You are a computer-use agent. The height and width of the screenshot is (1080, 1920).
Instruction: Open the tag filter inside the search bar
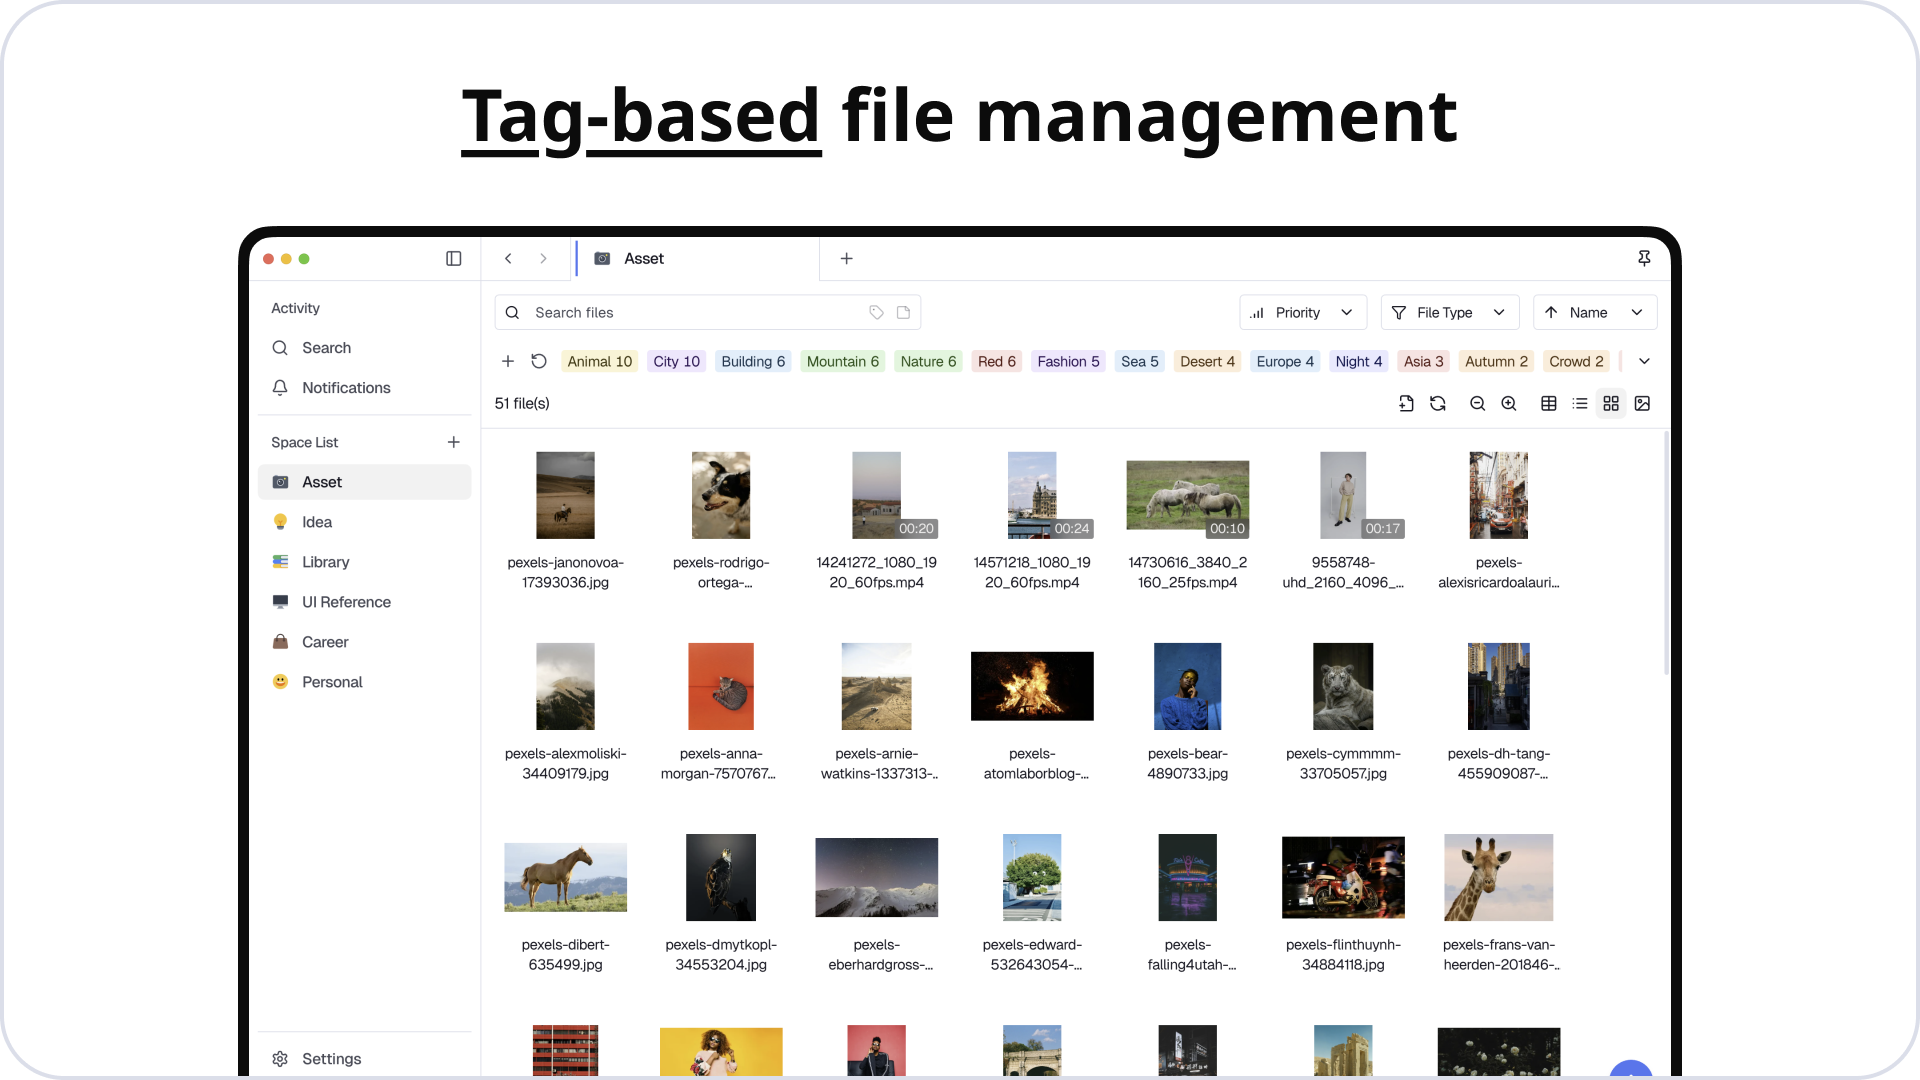tap(876, 312)
